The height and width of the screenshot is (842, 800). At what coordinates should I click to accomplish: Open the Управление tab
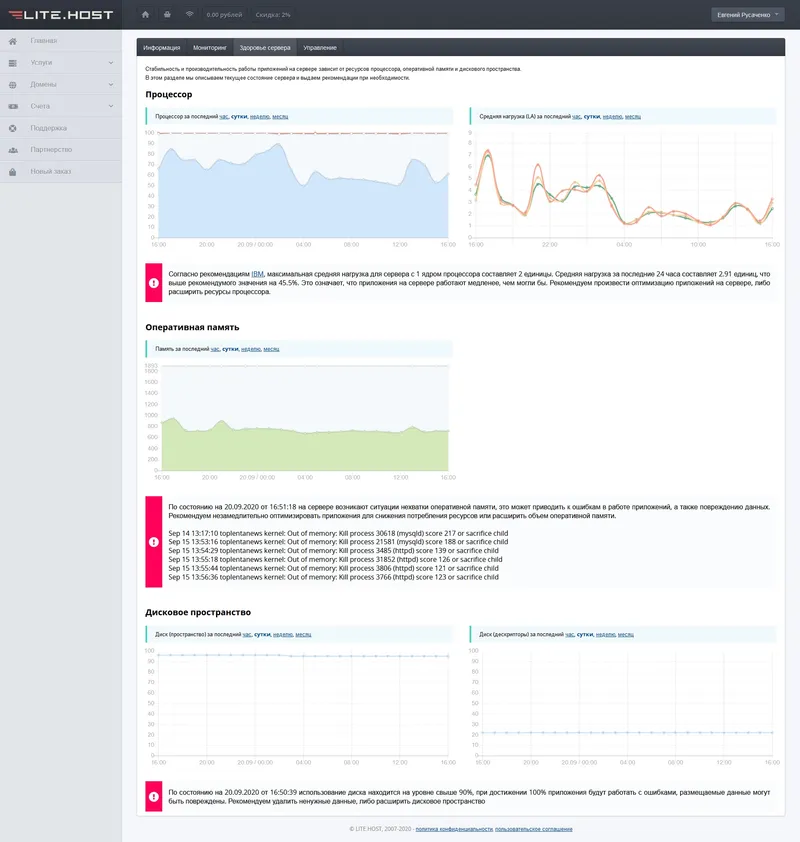tap(320, 47)
